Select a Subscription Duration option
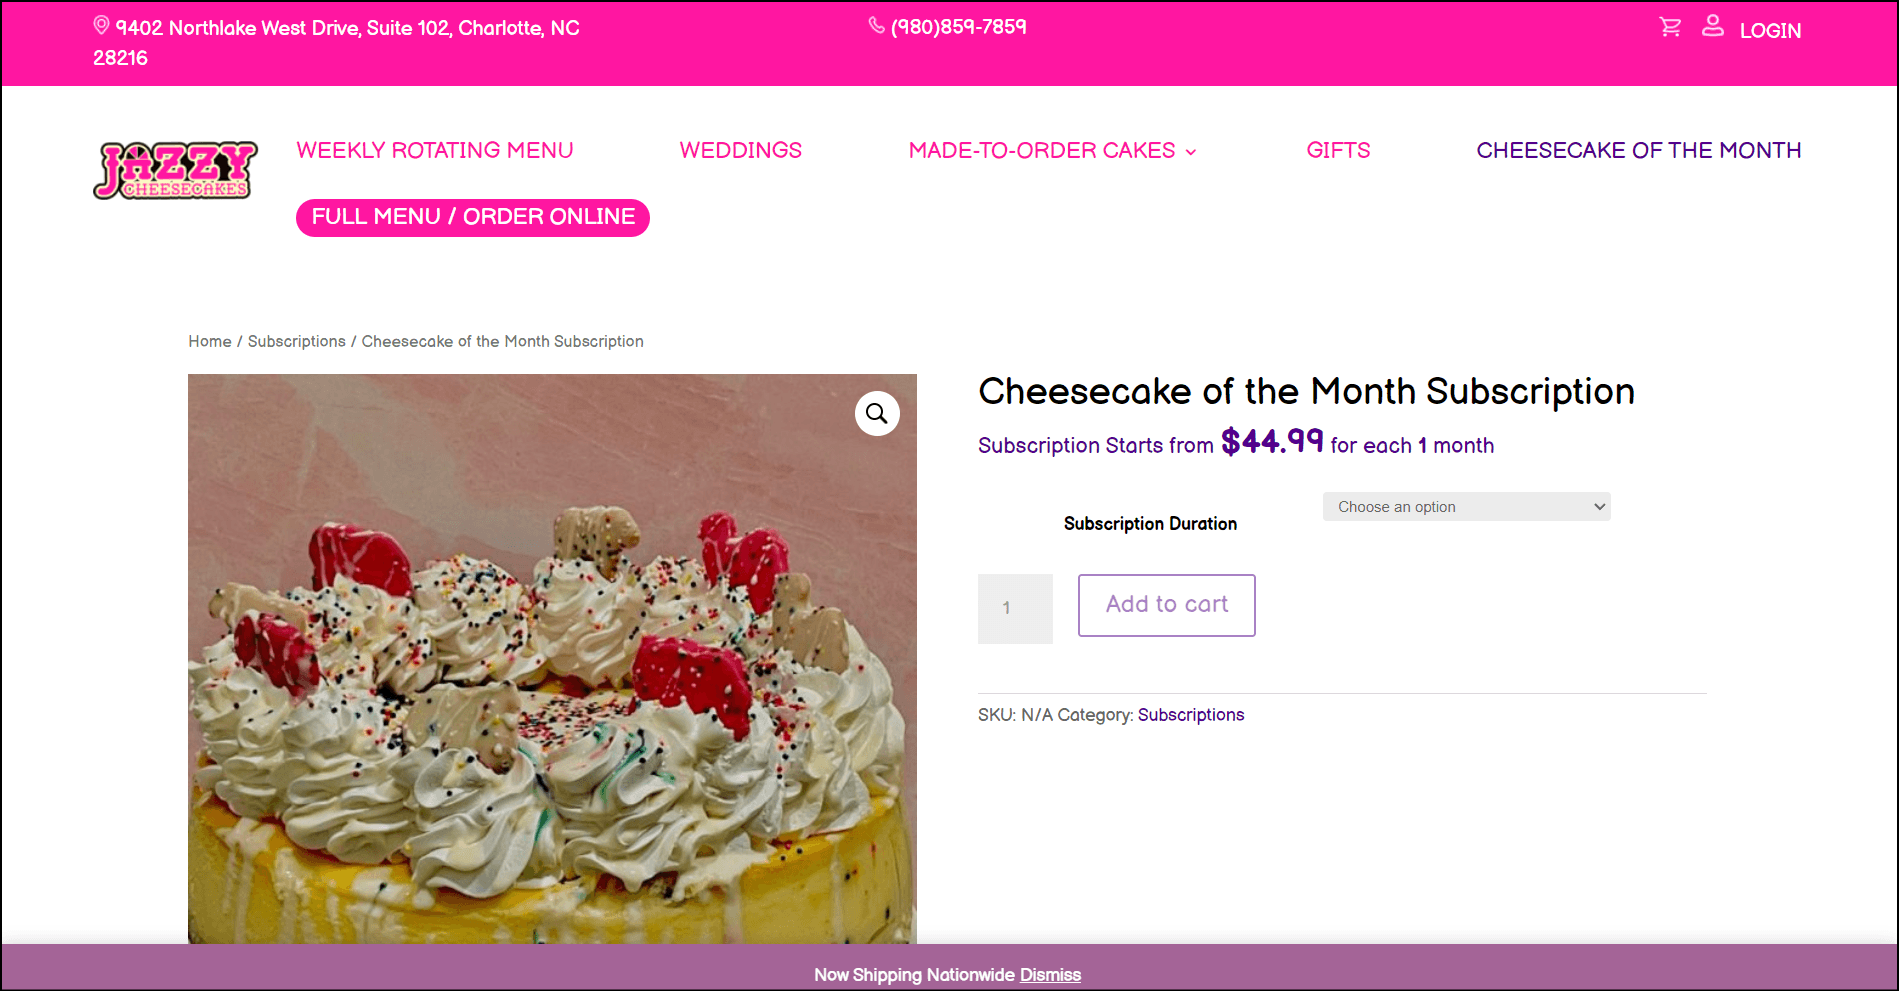Viewport: 1899px width, 991px height. tap(1465, 506)
